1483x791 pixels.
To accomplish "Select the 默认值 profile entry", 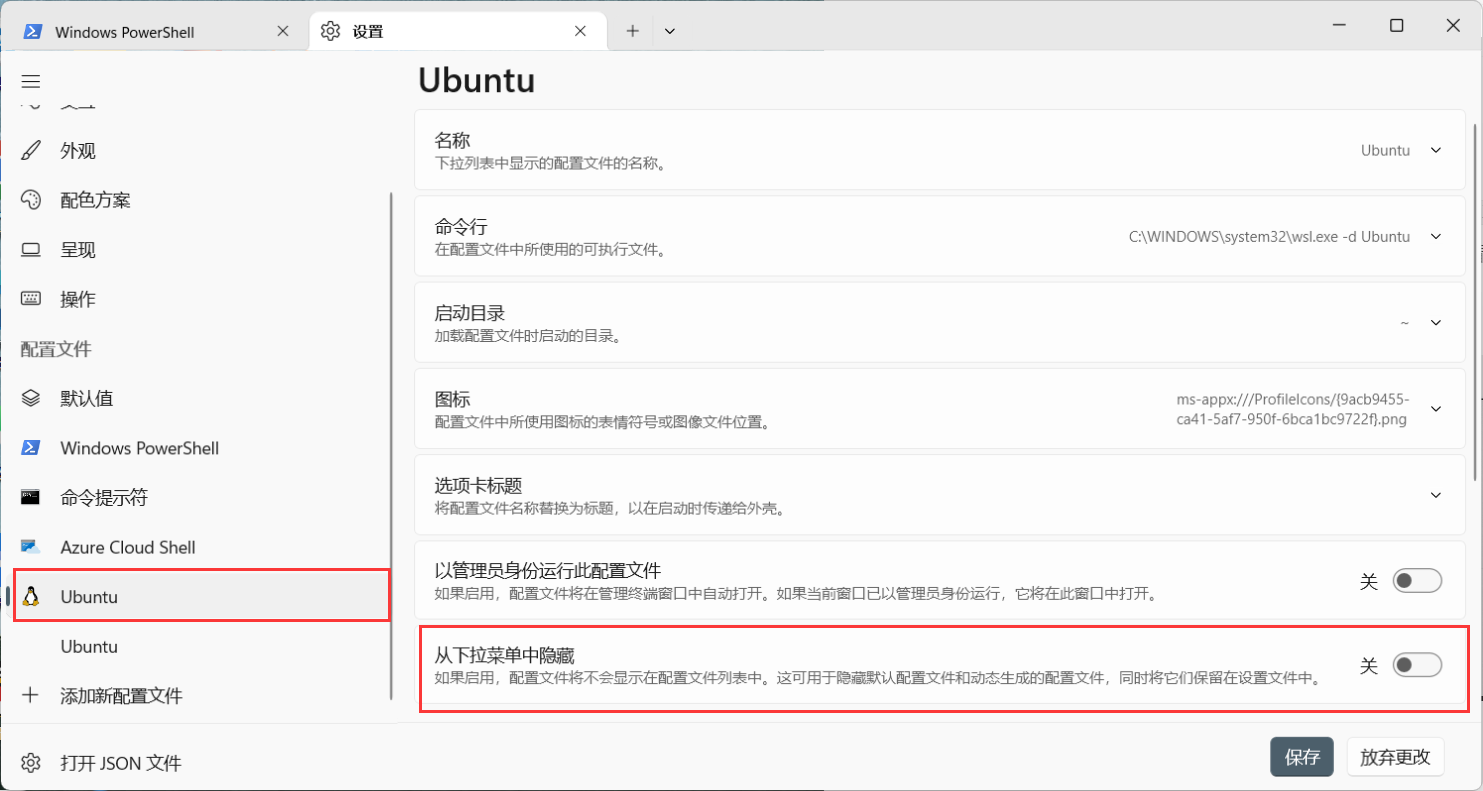I will pos(200,398).
